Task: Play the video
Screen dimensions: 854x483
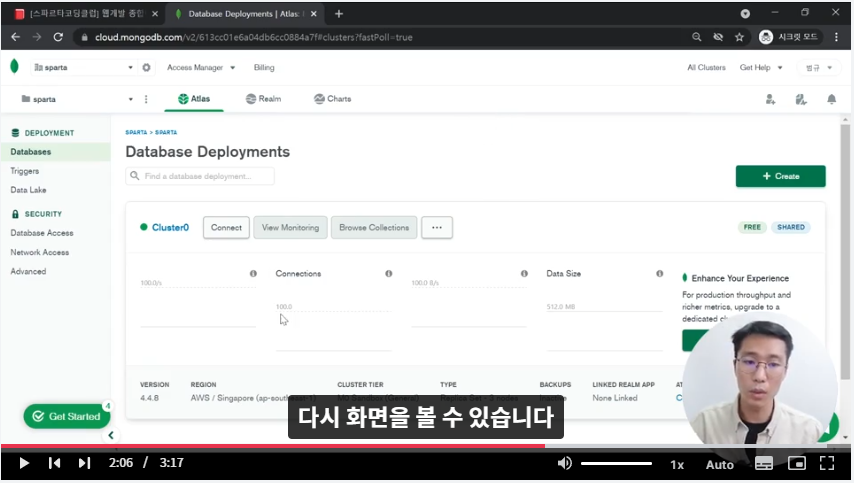Action: tap(24, 463)
